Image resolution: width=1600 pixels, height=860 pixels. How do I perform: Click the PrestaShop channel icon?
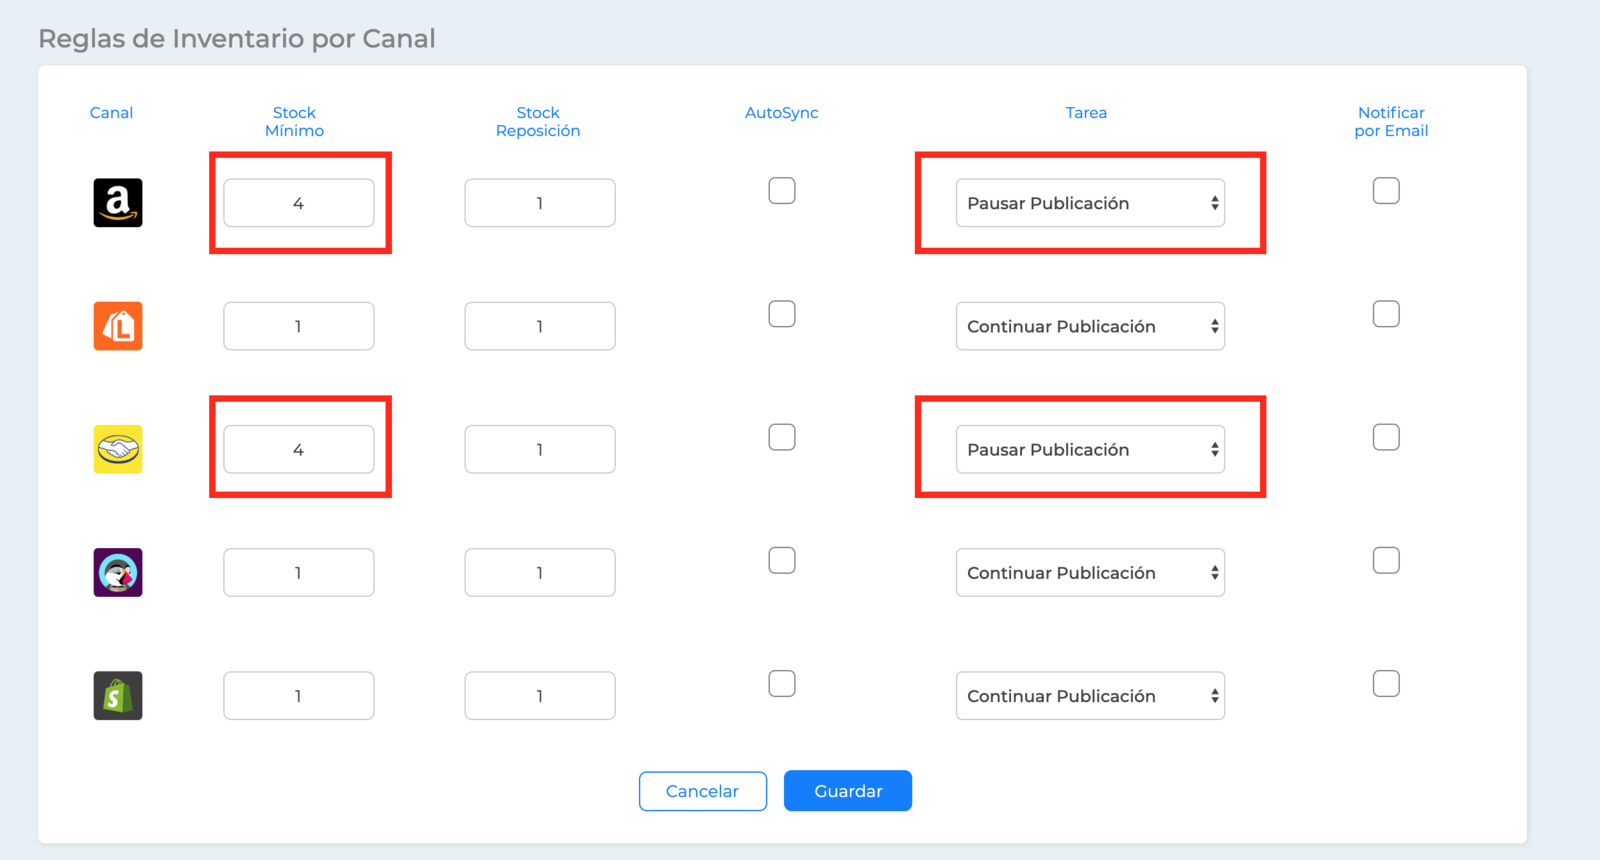tap(118, 572)
